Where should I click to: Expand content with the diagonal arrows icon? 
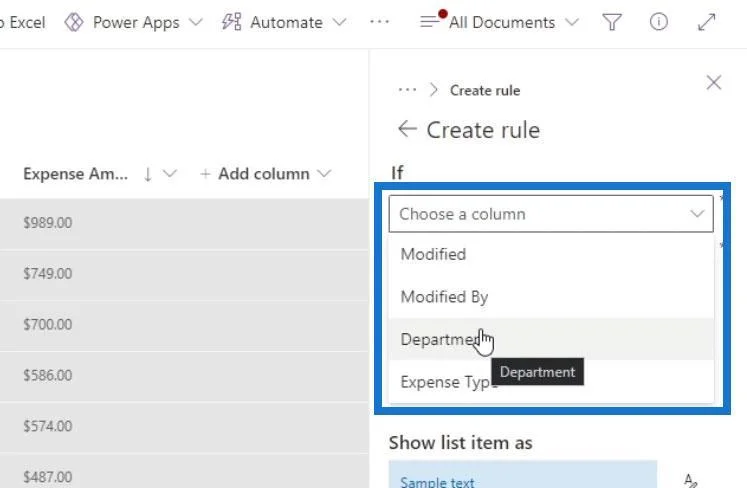[x=707, y=22]
